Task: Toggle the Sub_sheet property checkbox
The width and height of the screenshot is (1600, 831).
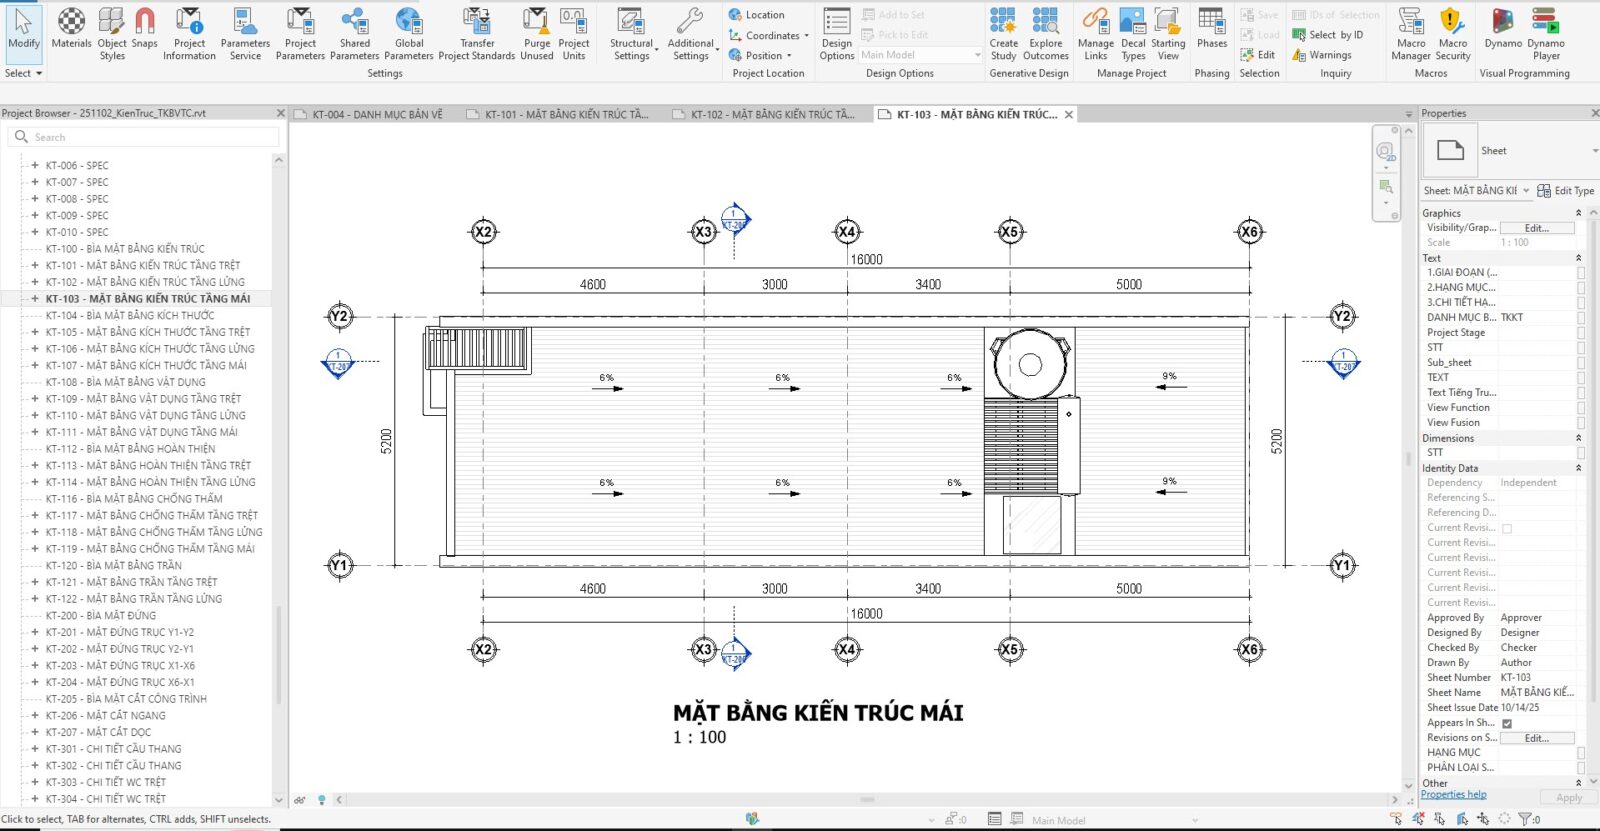Action: tap(1581, 362)
